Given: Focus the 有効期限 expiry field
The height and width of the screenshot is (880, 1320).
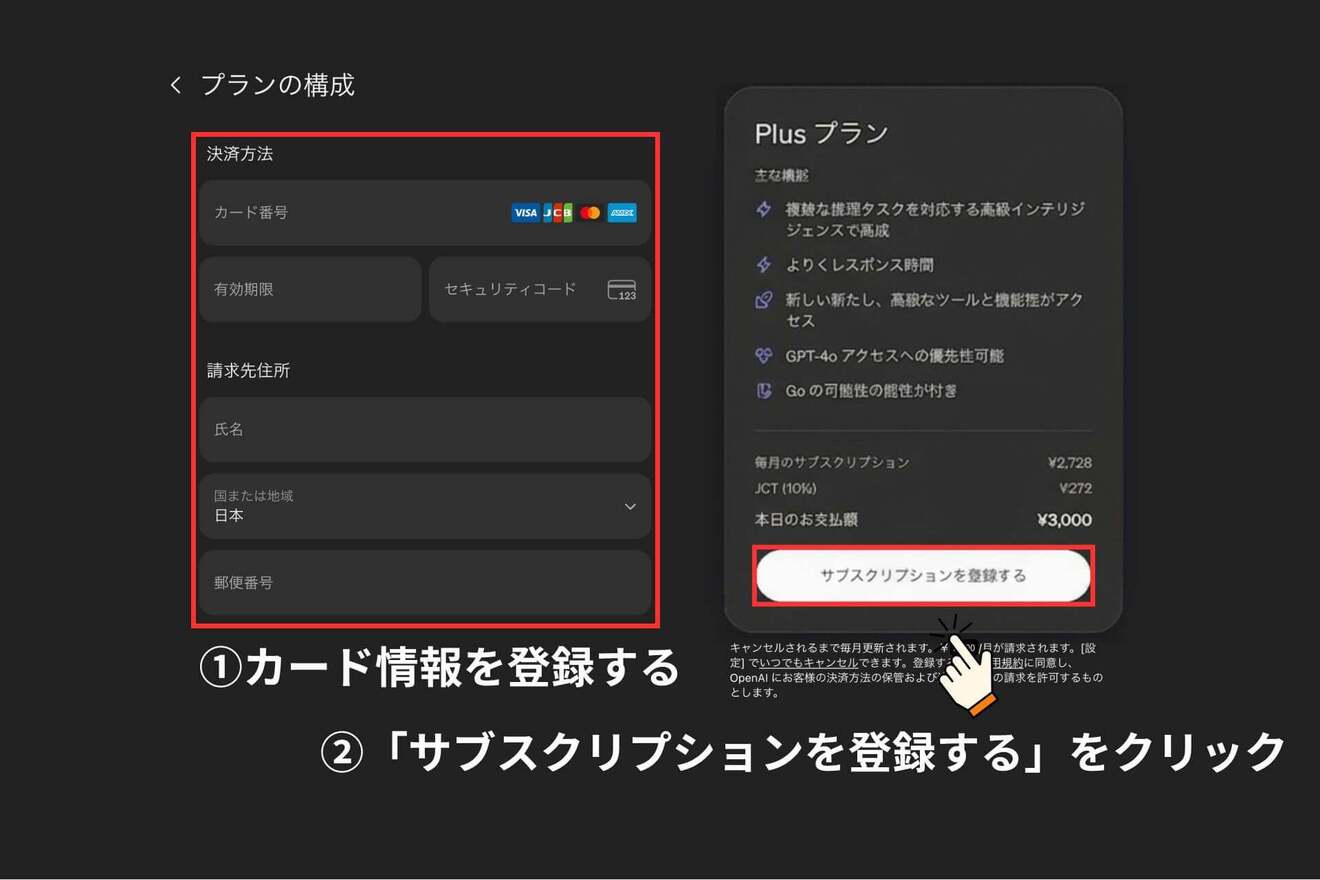Looking at the screenshot, I should [x=310, y=290].
